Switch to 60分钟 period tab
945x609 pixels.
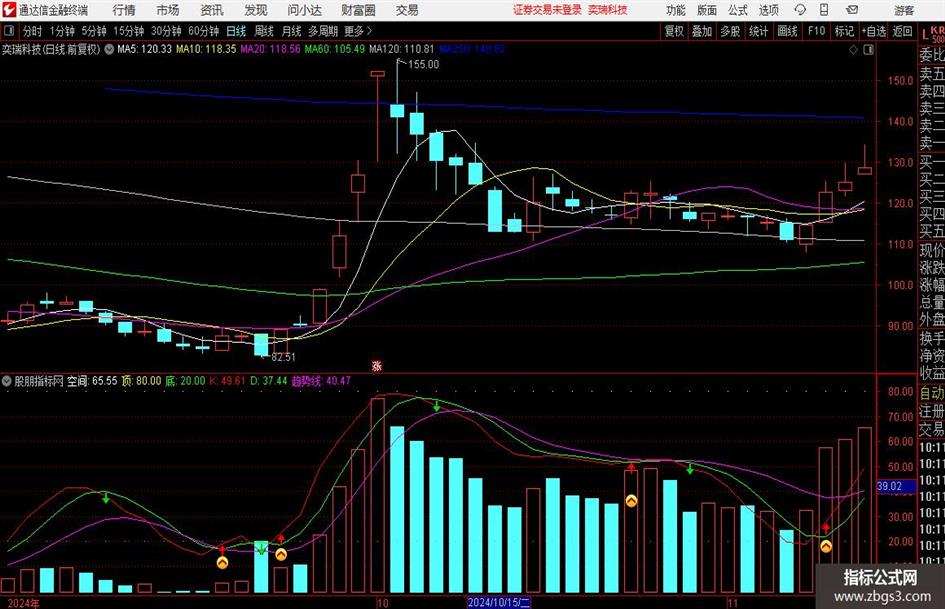point(204,31)
